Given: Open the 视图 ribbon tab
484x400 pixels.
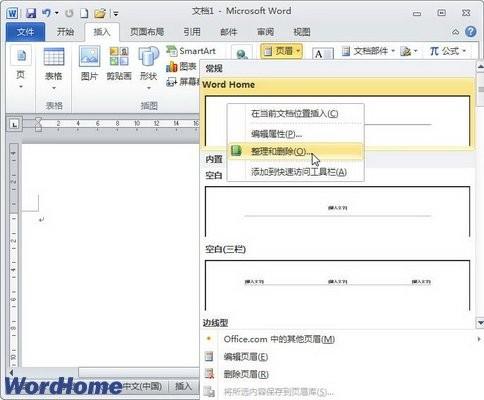Looking at the screenshot, I should (302, 32).
